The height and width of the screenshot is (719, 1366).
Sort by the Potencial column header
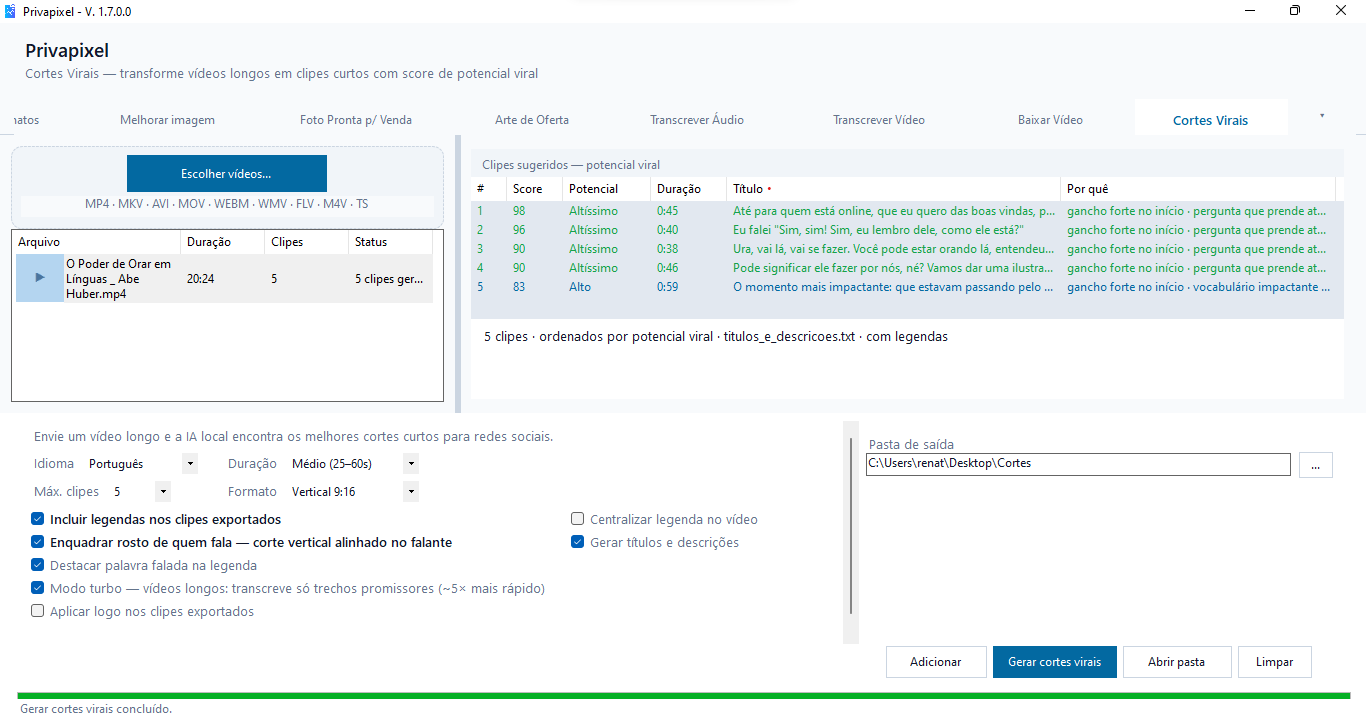[x=606, y=189]
